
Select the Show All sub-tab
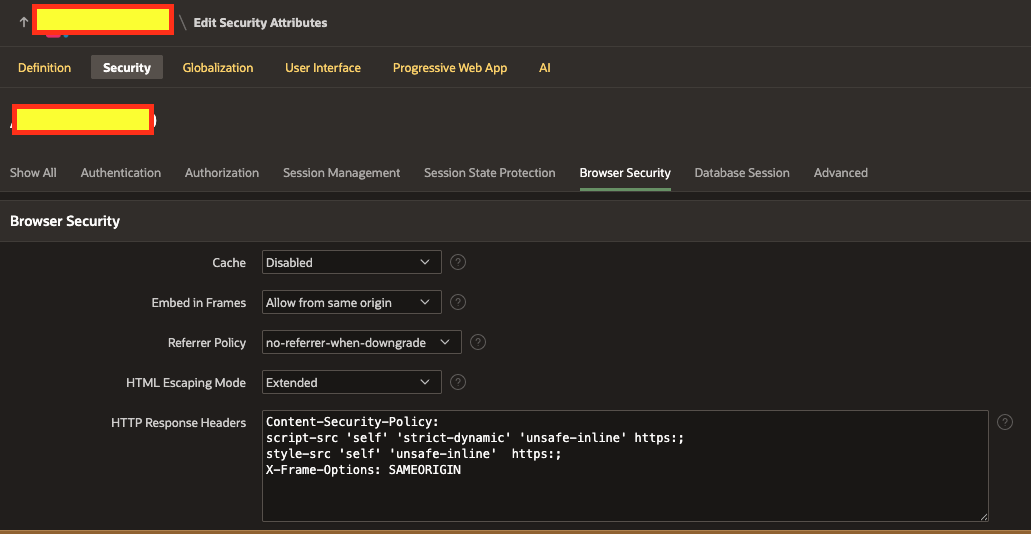click(34, 172)
